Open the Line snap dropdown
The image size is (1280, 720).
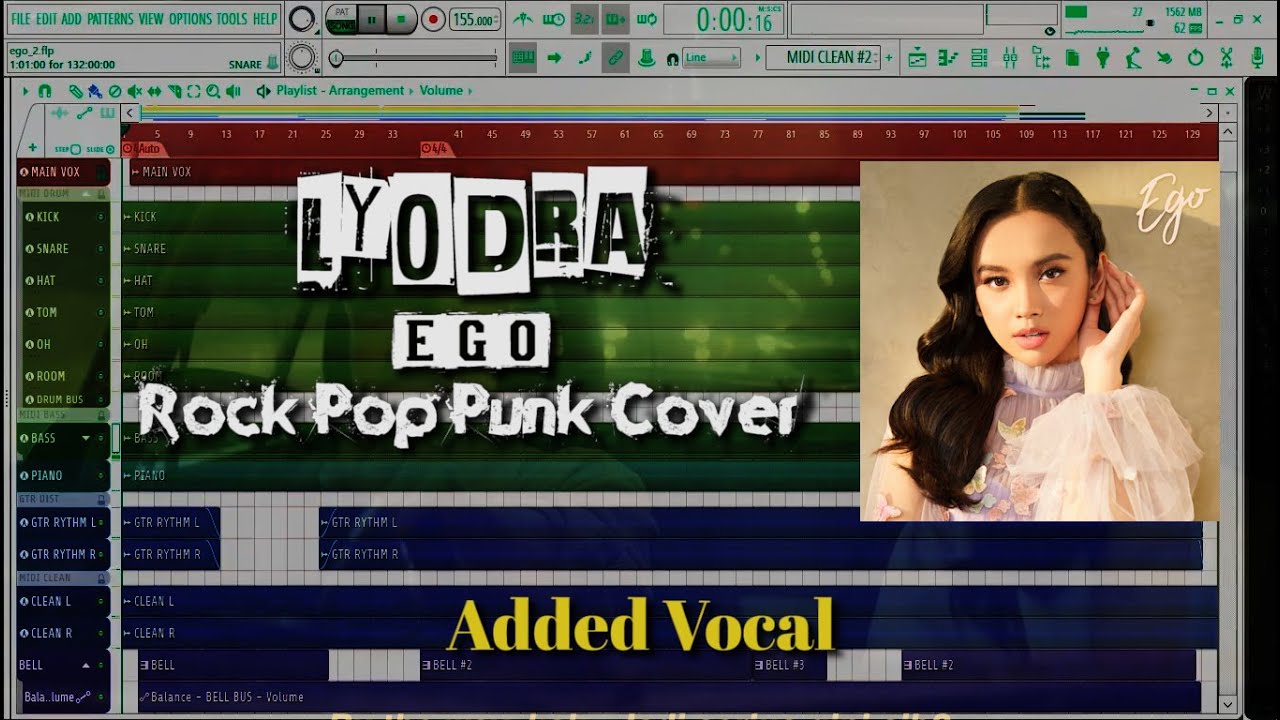tap(711, 58)
